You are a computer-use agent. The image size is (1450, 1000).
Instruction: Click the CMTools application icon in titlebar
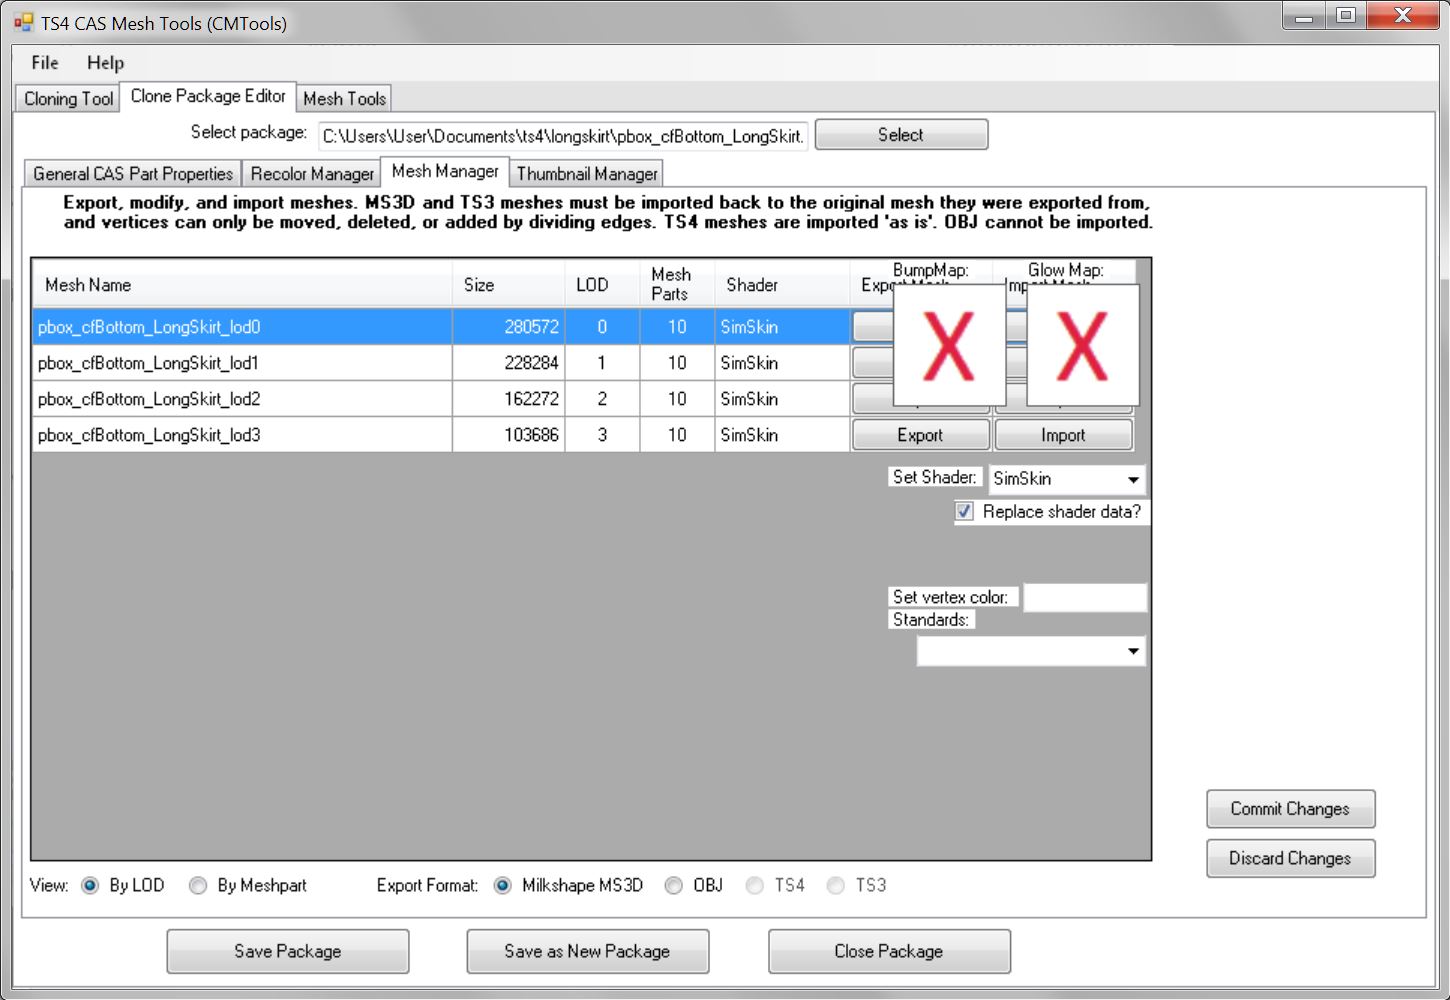click(22, 22)
